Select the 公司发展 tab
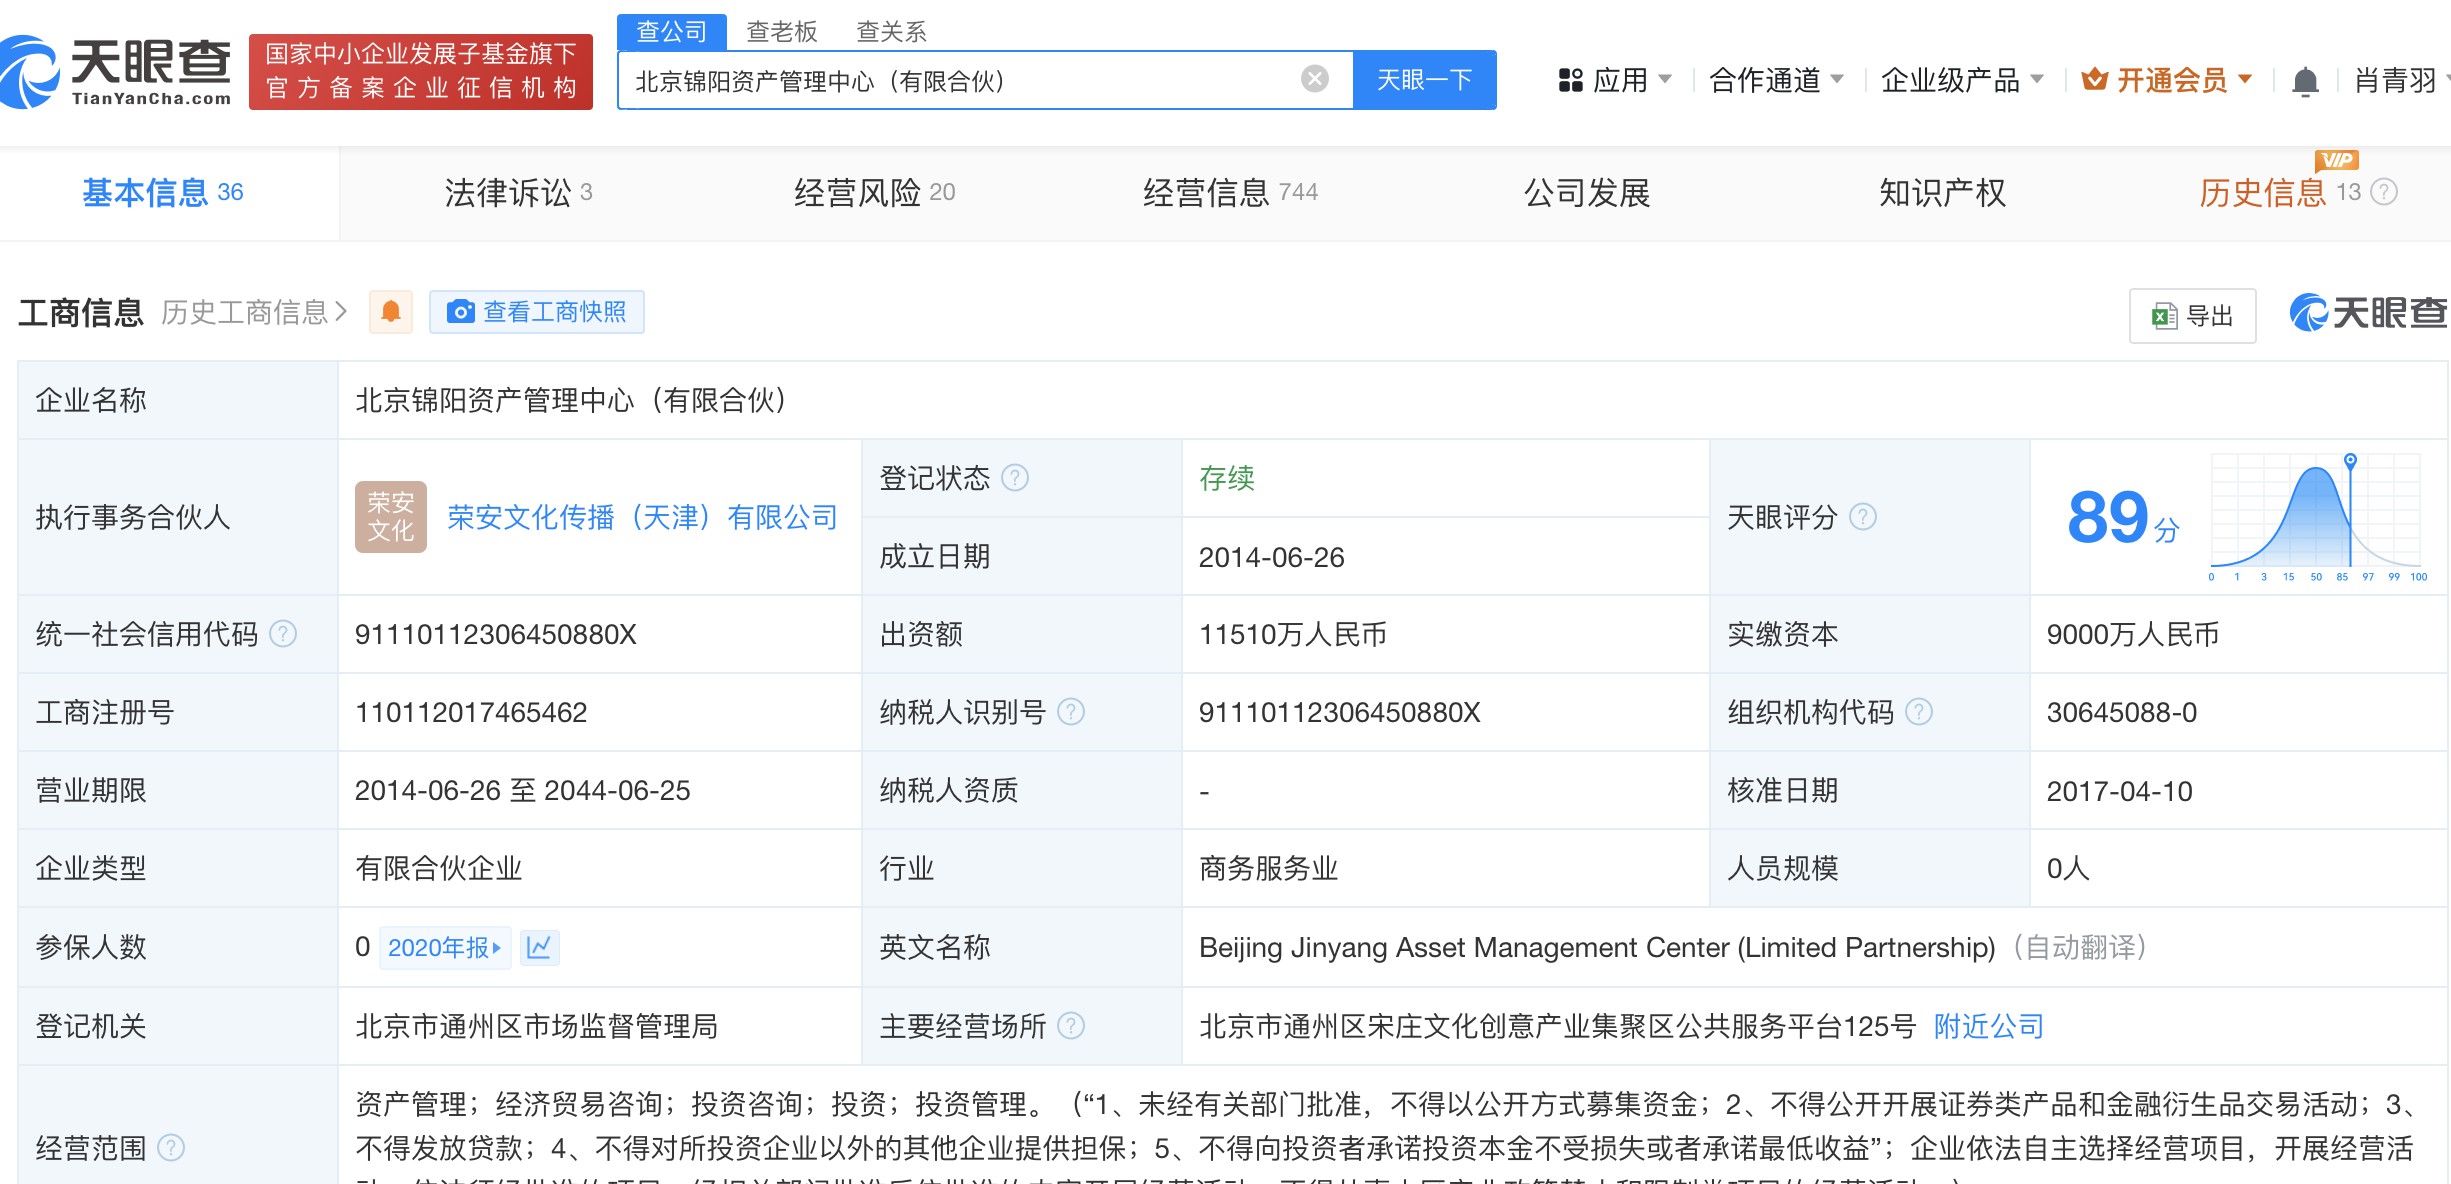This screenshot has height=1184, width=2451. (1587, 192)
